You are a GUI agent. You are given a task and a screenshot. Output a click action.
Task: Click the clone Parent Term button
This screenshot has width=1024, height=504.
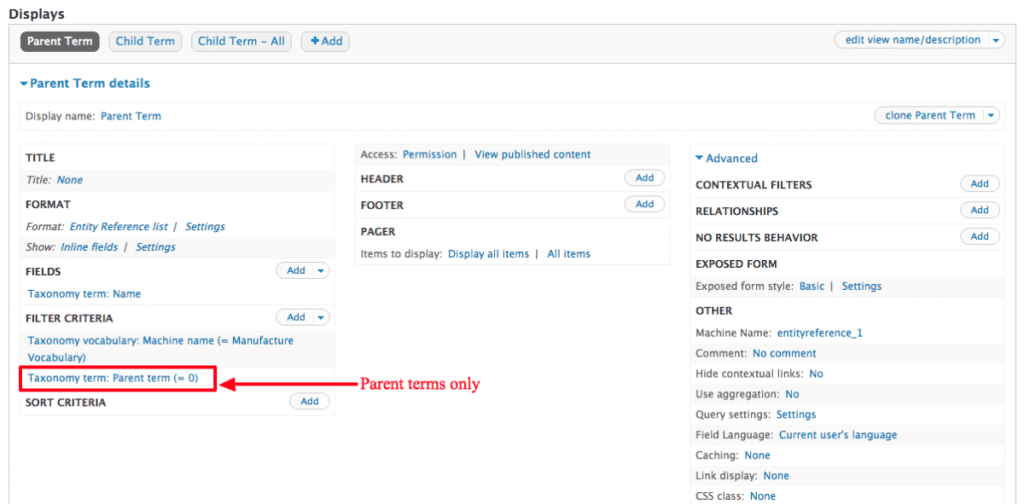coord(929,115)
